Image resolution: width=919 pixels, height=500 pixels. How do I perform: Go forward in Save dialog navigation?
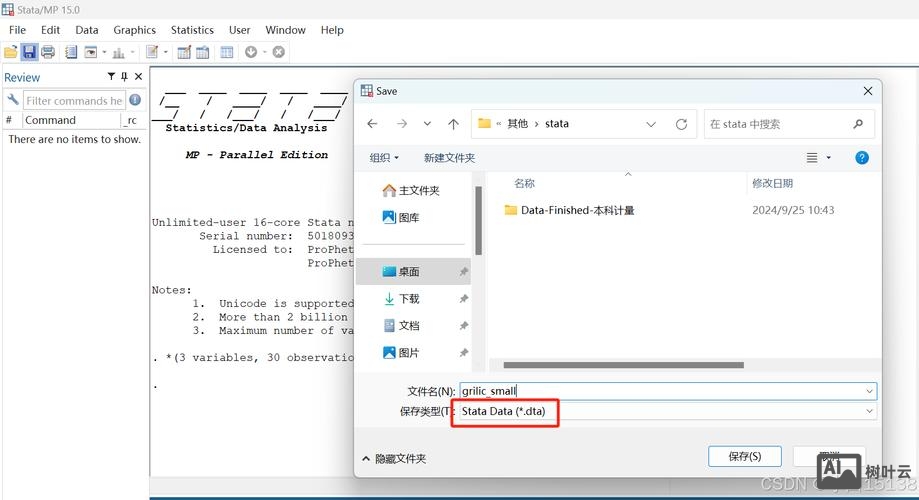(x=401, y=124)
